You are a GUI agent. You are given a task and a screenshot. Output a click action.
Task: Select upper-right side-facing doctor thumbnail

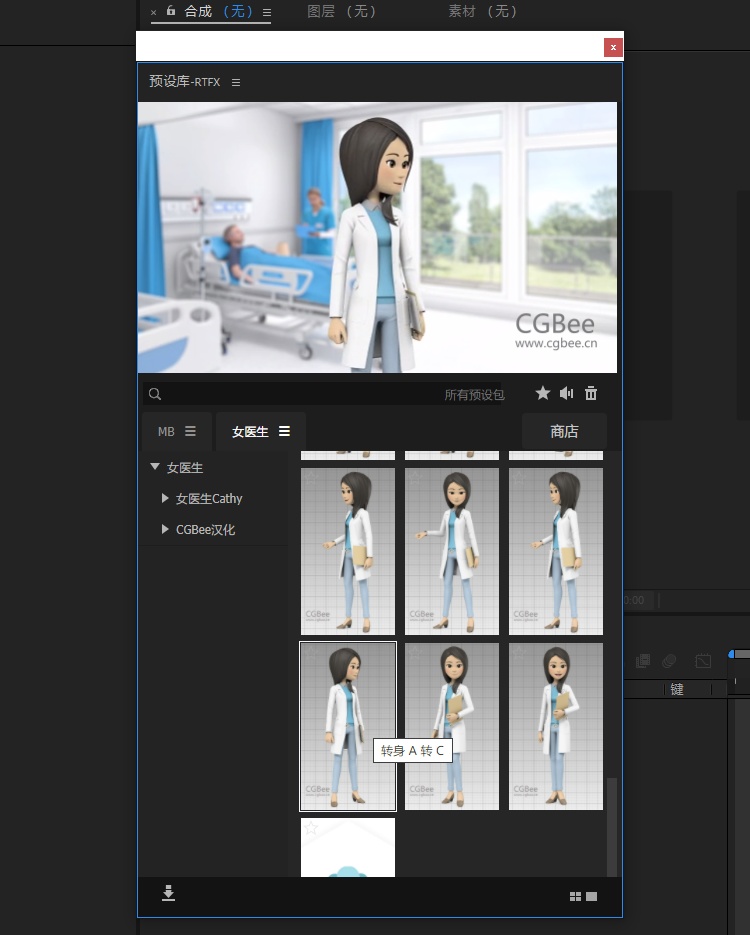click(x=556, y=551)
